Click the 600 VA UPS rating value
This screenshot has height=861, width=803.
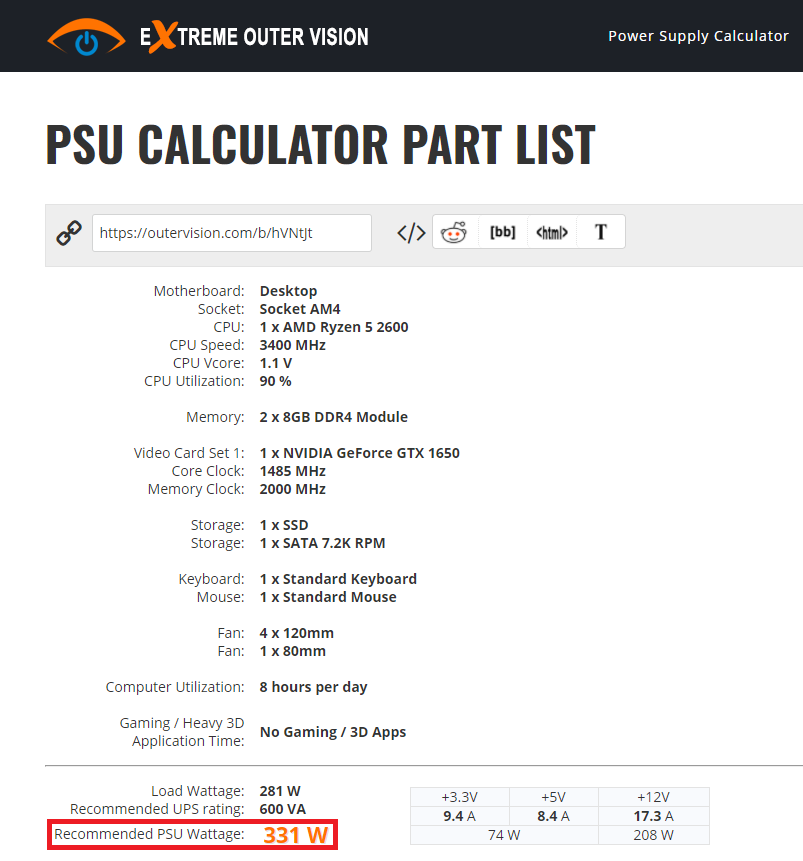283,809
